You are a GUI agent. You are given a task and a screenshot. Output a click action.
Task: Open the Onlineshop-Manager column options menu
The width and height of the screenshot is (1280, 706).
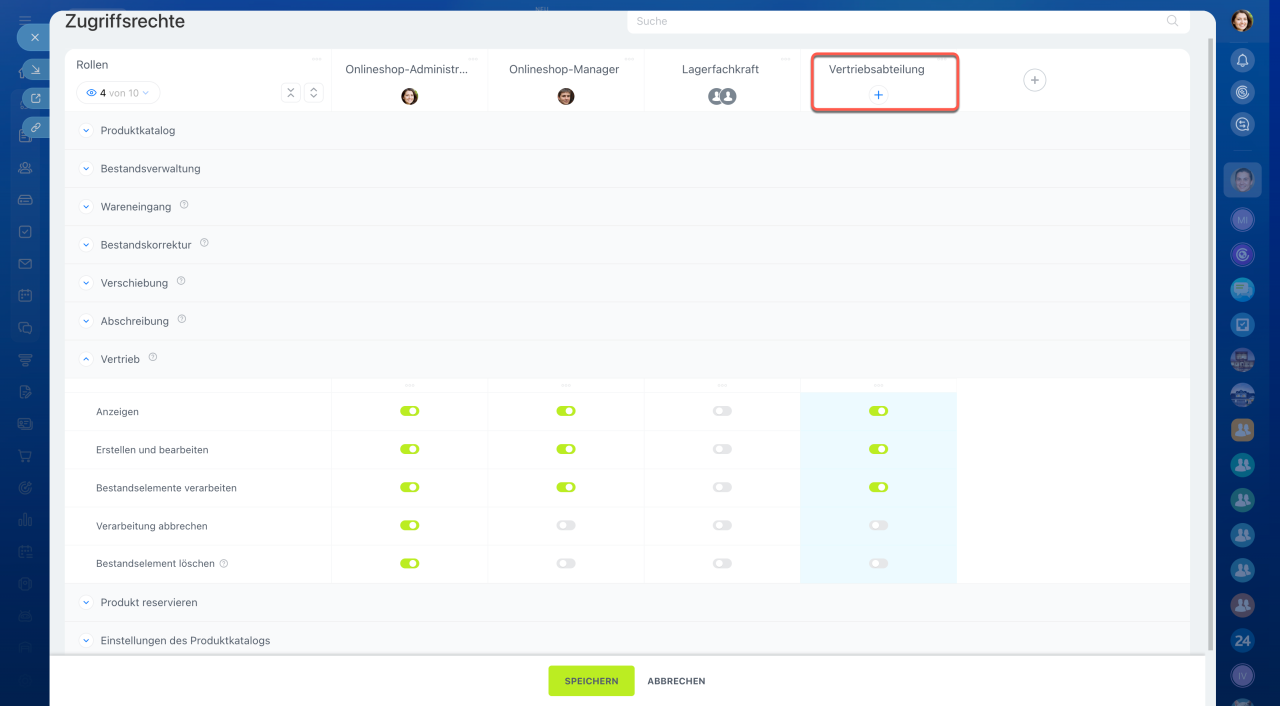[x=630, y=58]
